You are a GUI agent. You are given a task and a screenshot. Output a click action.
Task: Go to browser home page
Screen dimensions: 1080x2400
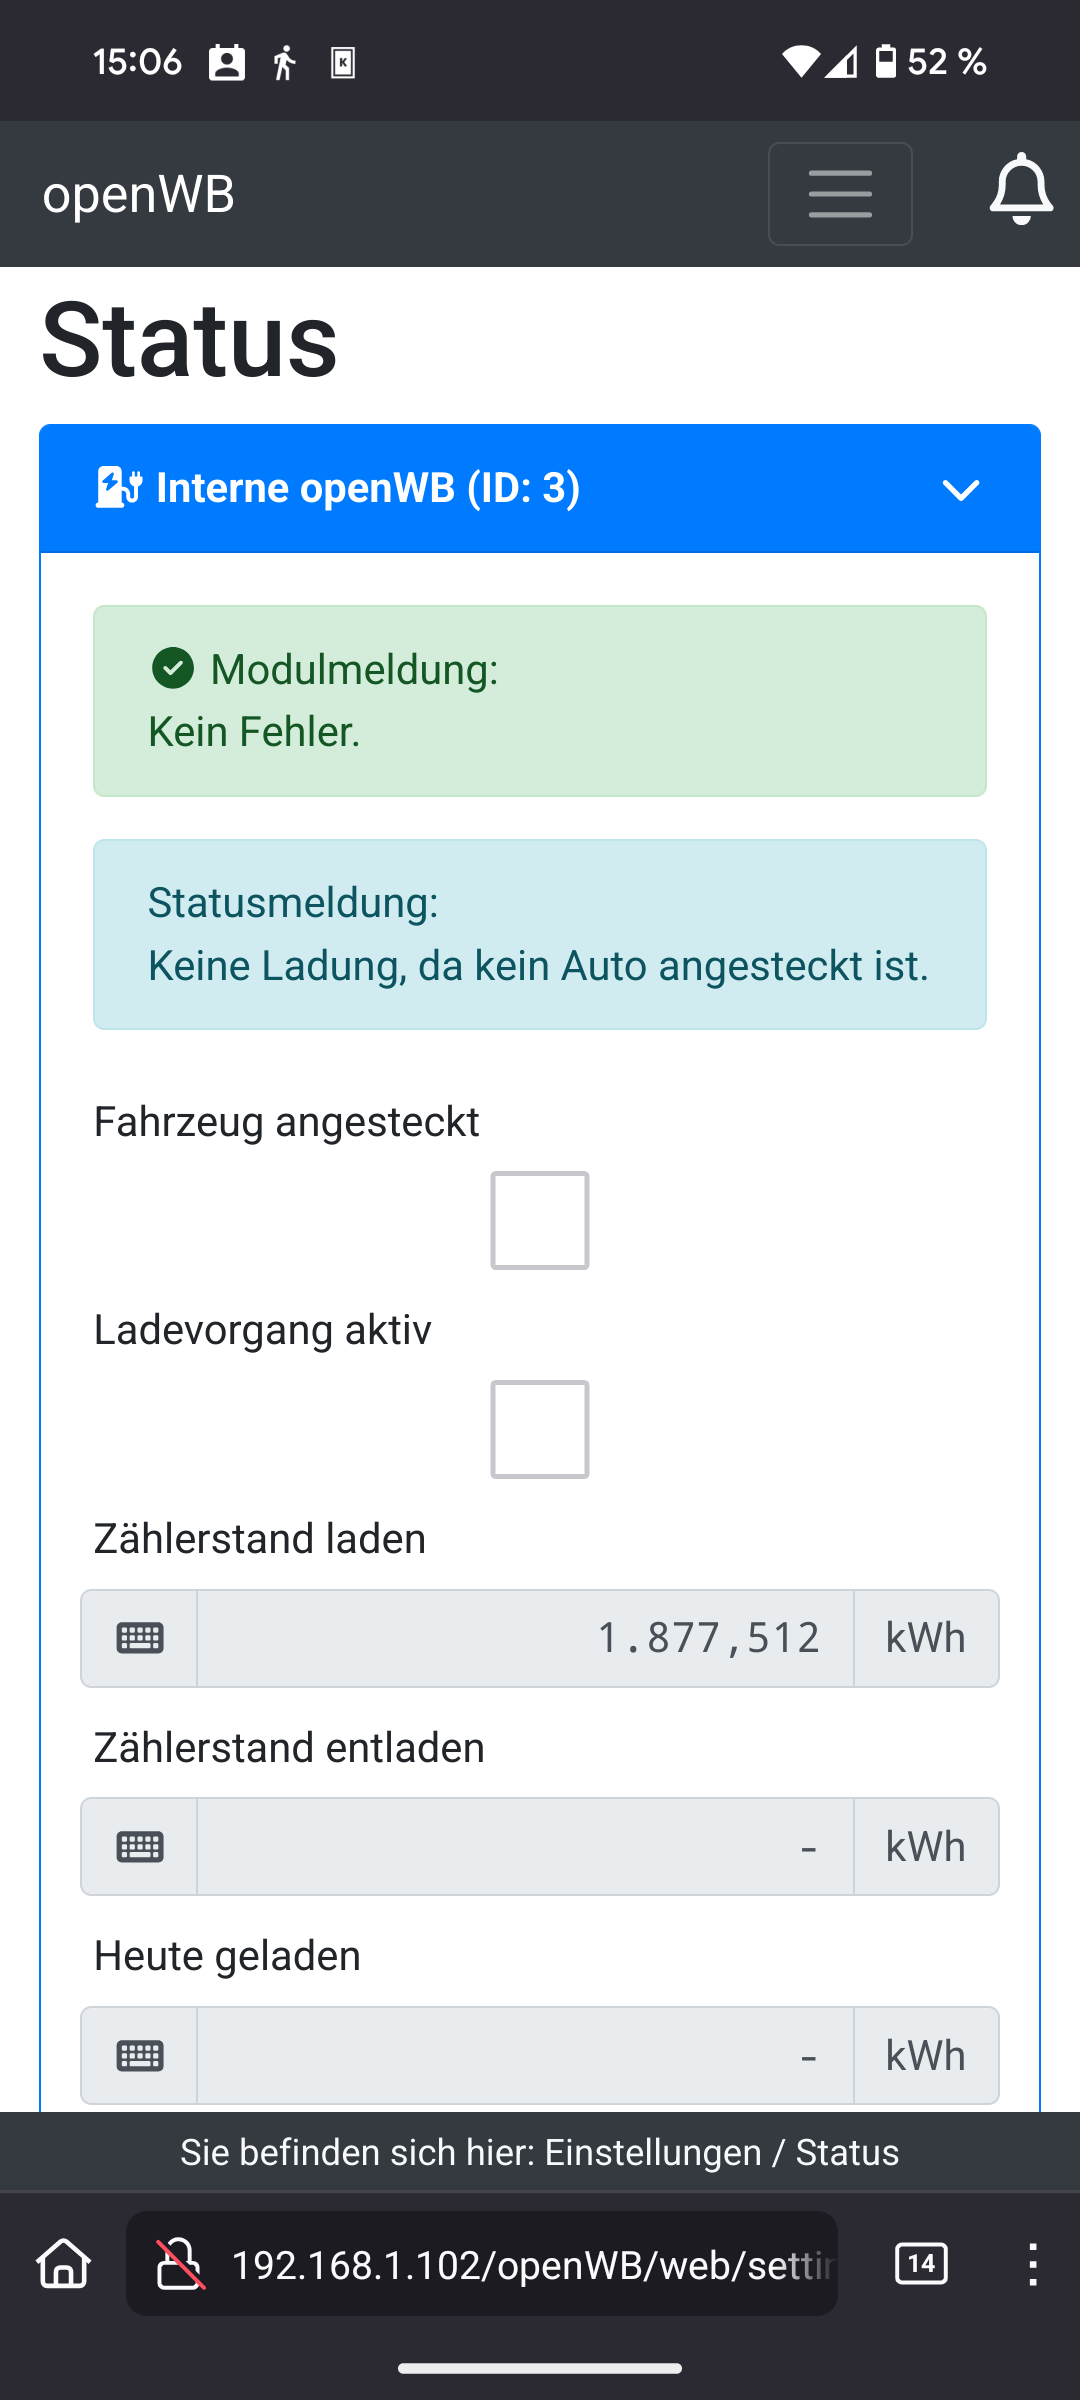point(64,2264)
